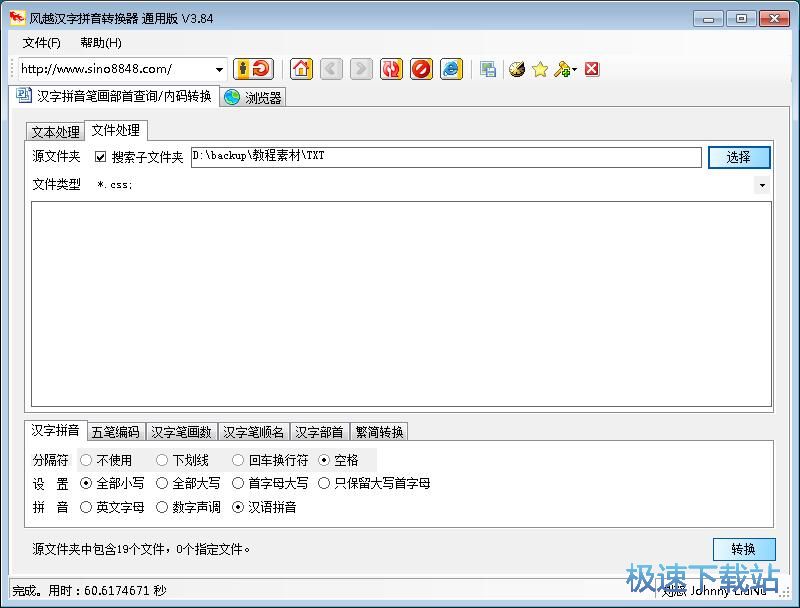Expand the 文件类型 file type dropdown
The width and height of the screenshot is (800, 608).
(x=762, y=185)
